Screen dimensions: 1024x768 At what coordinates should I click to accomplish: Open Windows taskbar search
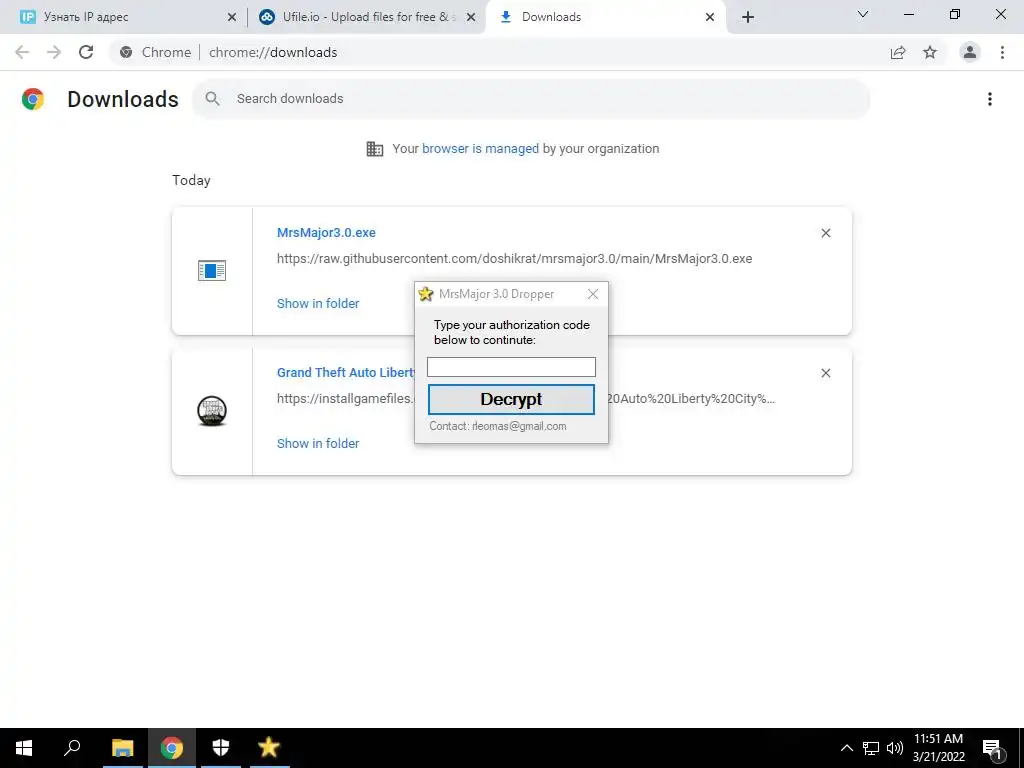click(72, 748)
